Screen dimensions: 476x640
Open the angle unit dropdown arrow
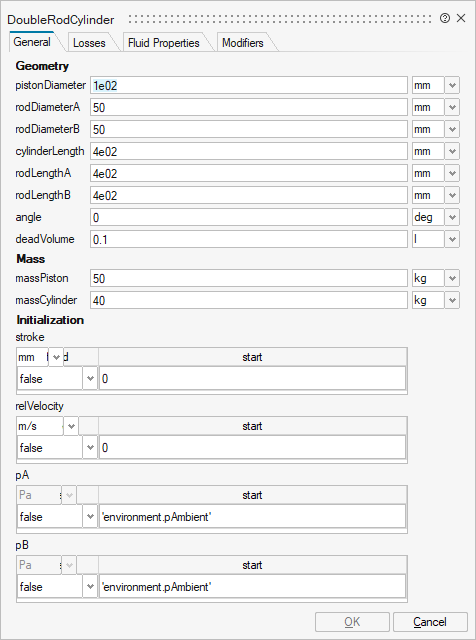[x=452, y=217]
